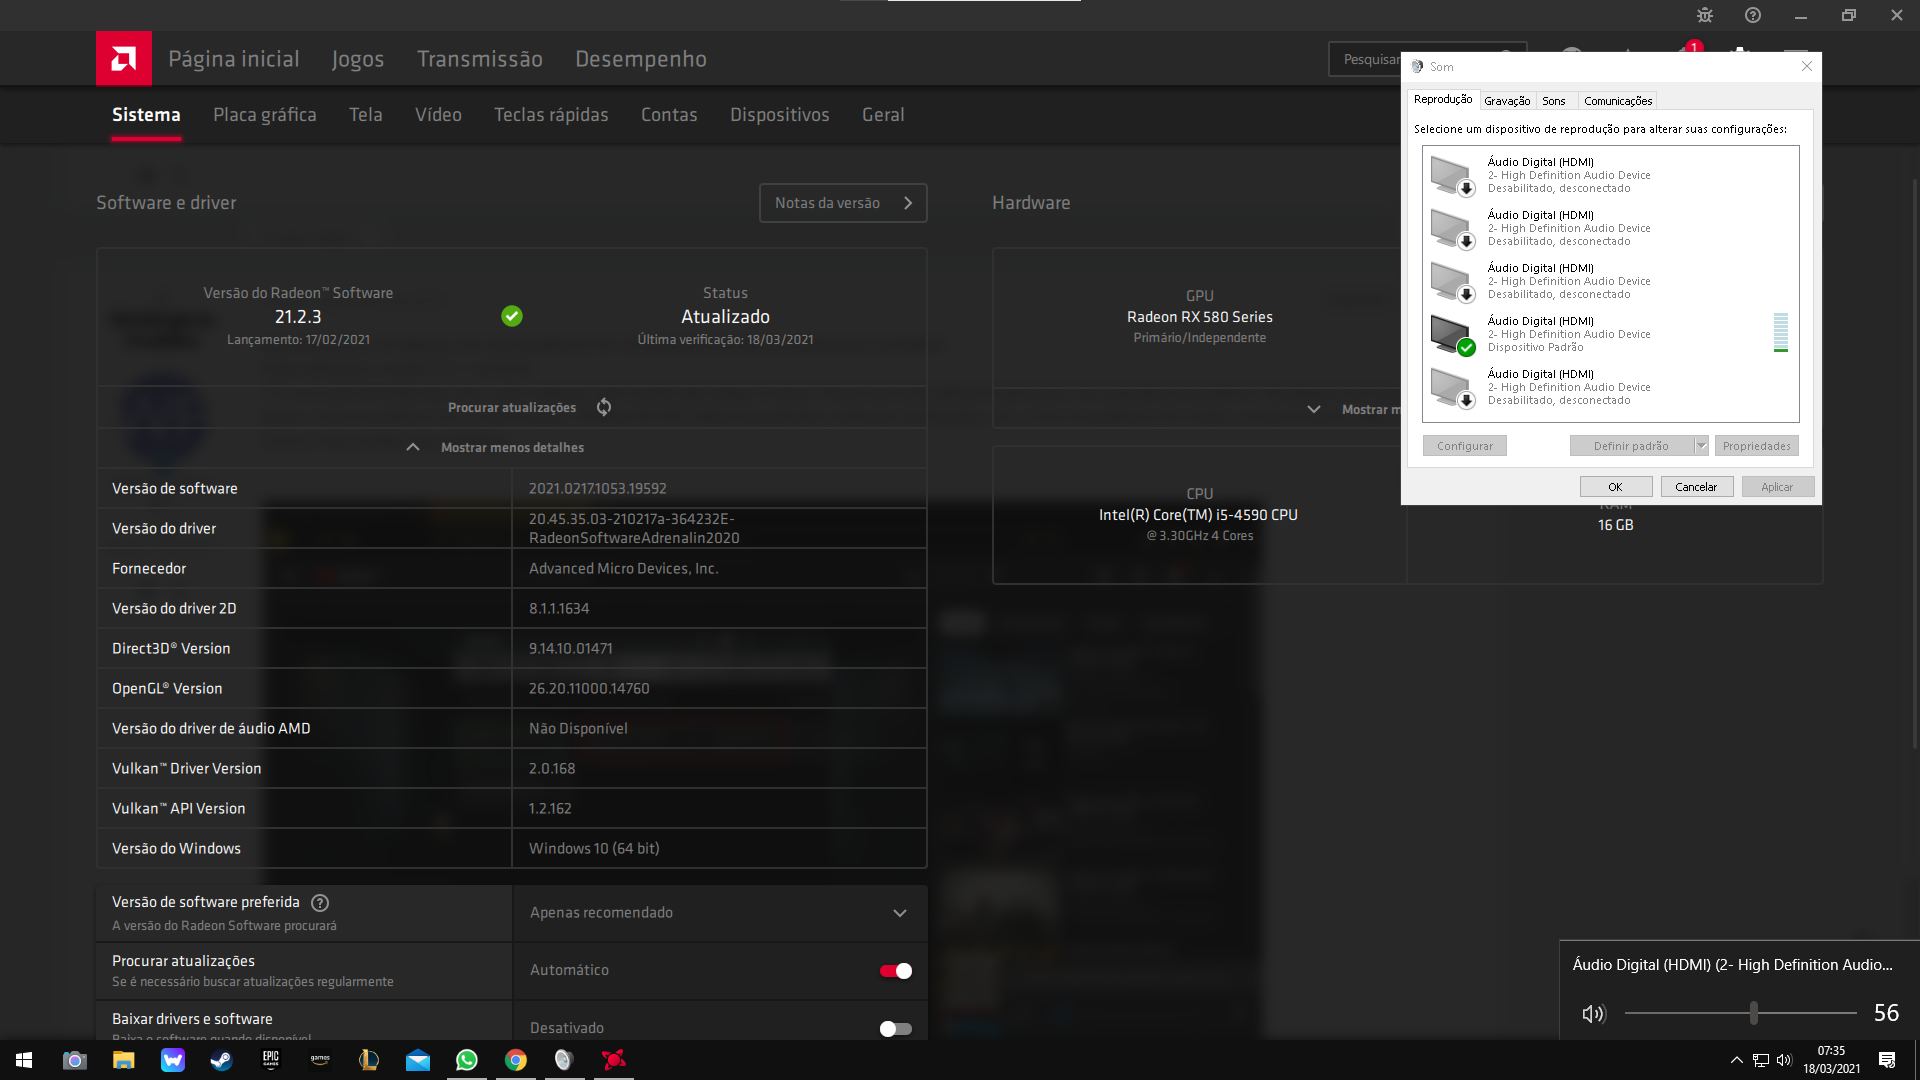Open Amazon Games from the taskbar
This screenshot has width=1920, height=1080.
click(x=320, y=1060)
